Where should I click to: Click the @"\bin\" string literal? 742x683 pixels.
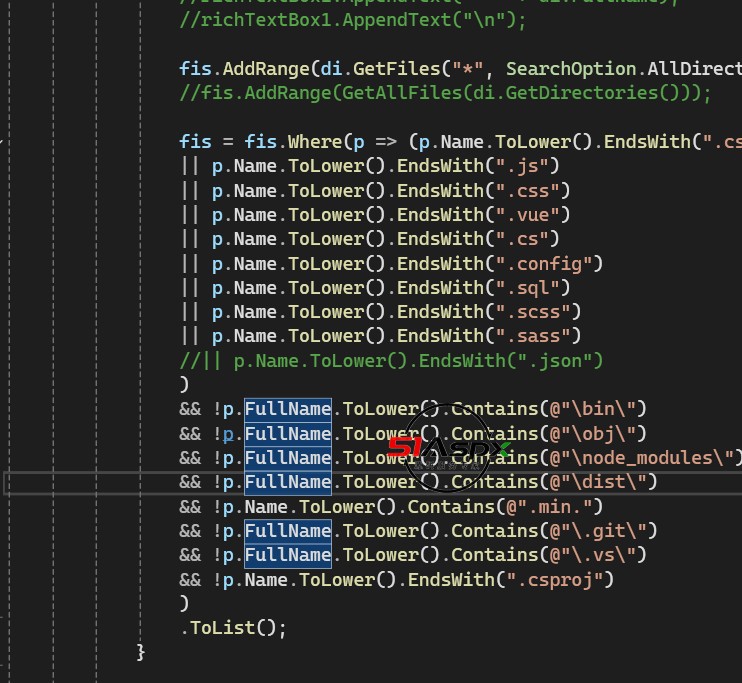(x=592, y=409)
